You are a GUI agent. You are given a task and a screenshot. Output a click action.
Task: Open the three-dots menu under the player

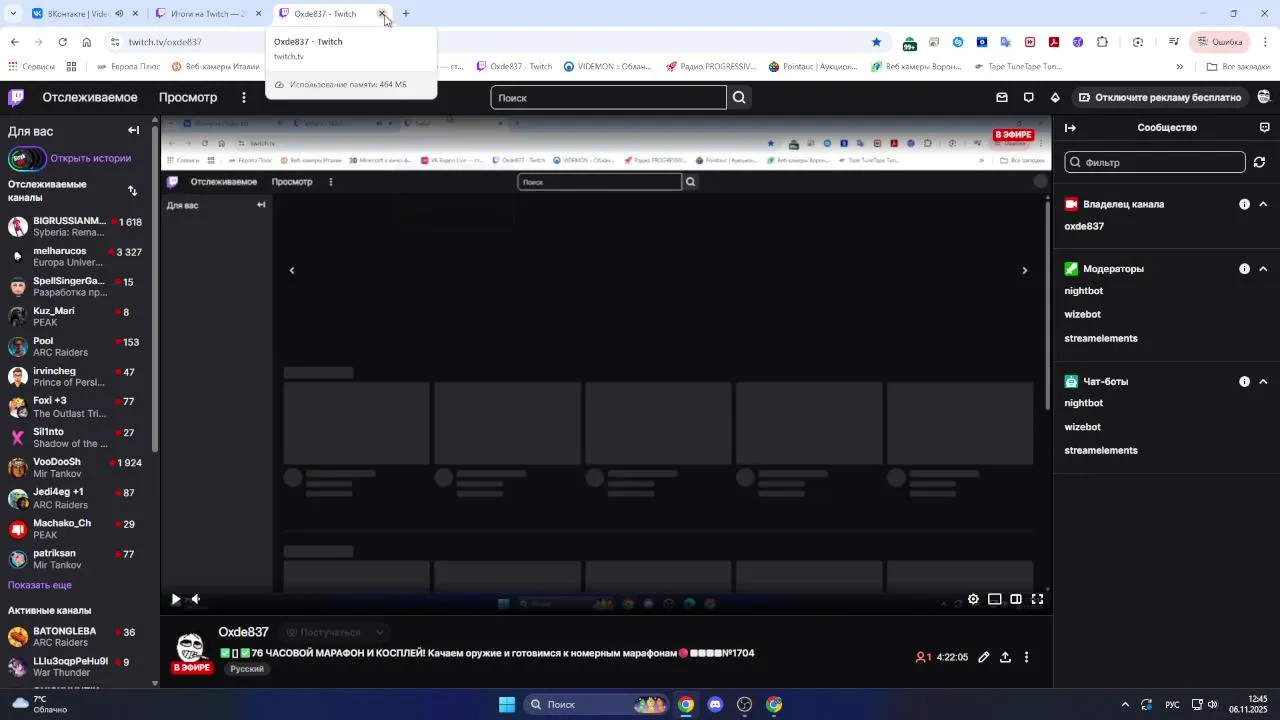click(1026, 657)
